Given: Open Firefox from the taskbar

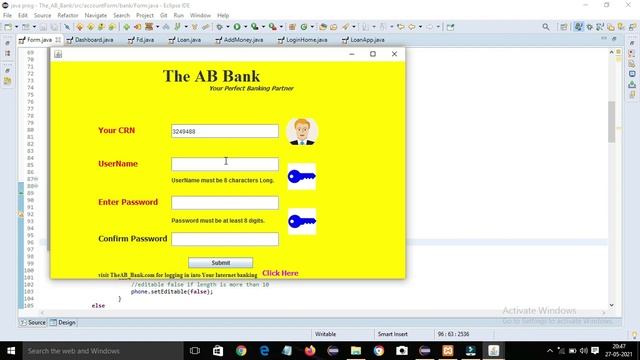Looking at the screenshot, I should point(310,351).
